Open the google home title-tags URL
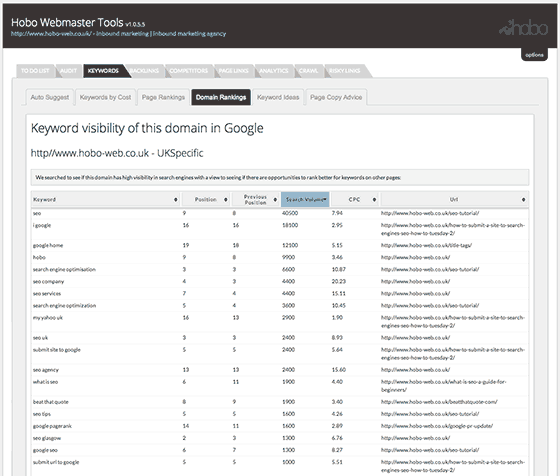 [426, 245]
